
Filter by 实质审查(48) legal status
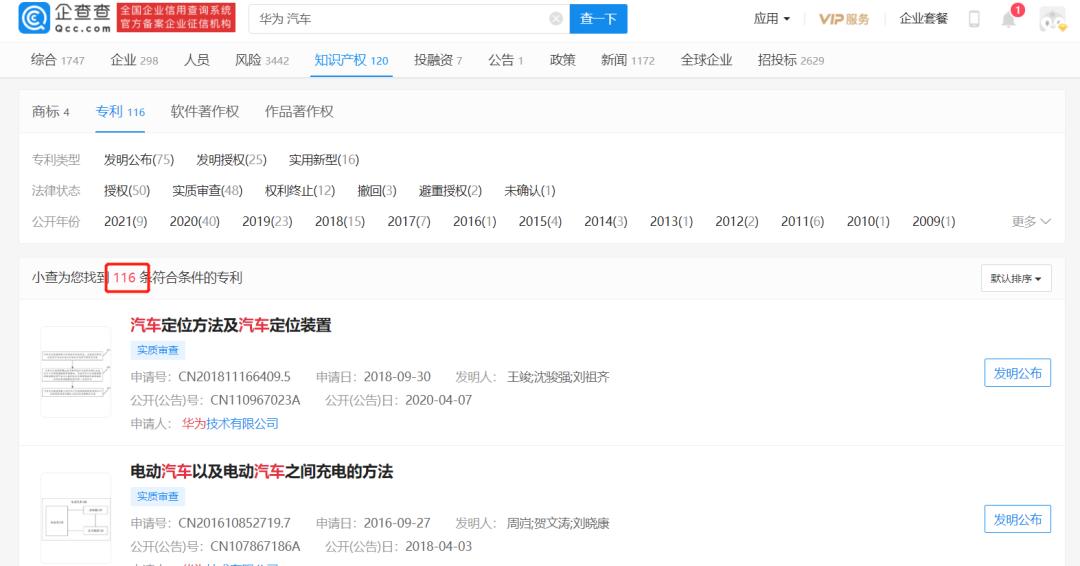(x=207, y=190)
